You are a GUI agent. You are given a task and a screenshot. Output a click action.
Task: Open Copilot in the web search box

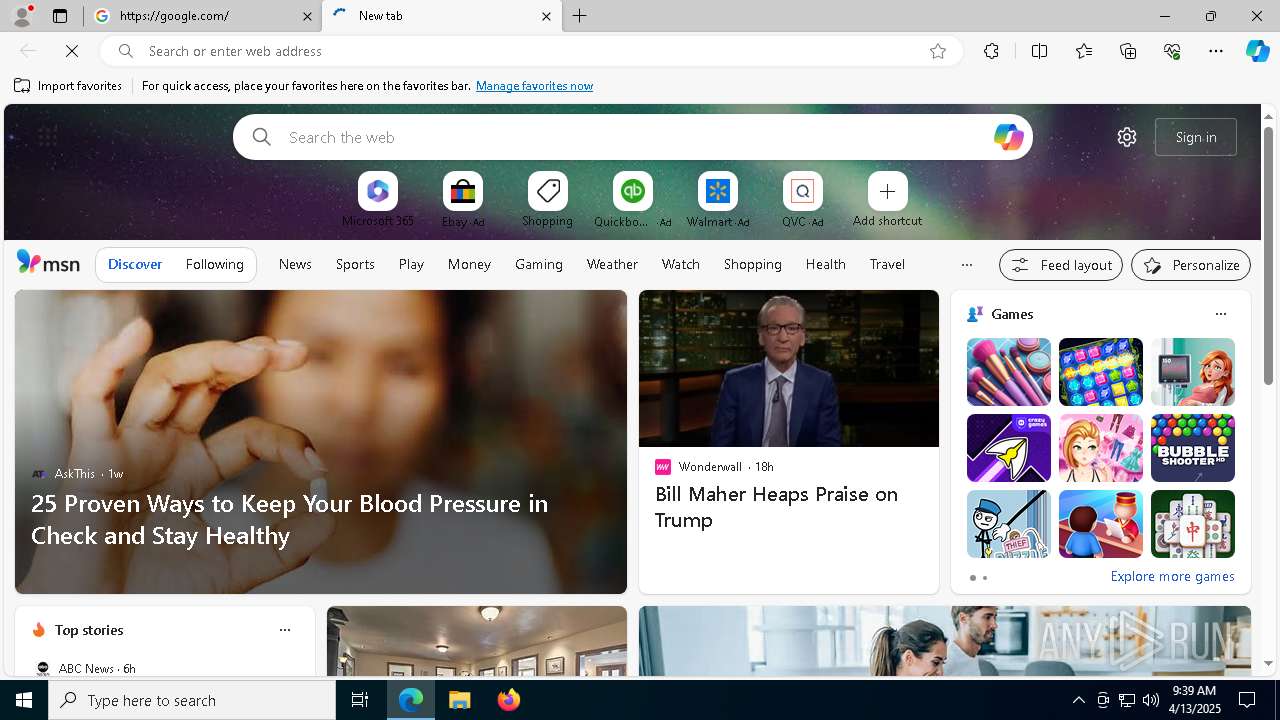click(1008, 137)
